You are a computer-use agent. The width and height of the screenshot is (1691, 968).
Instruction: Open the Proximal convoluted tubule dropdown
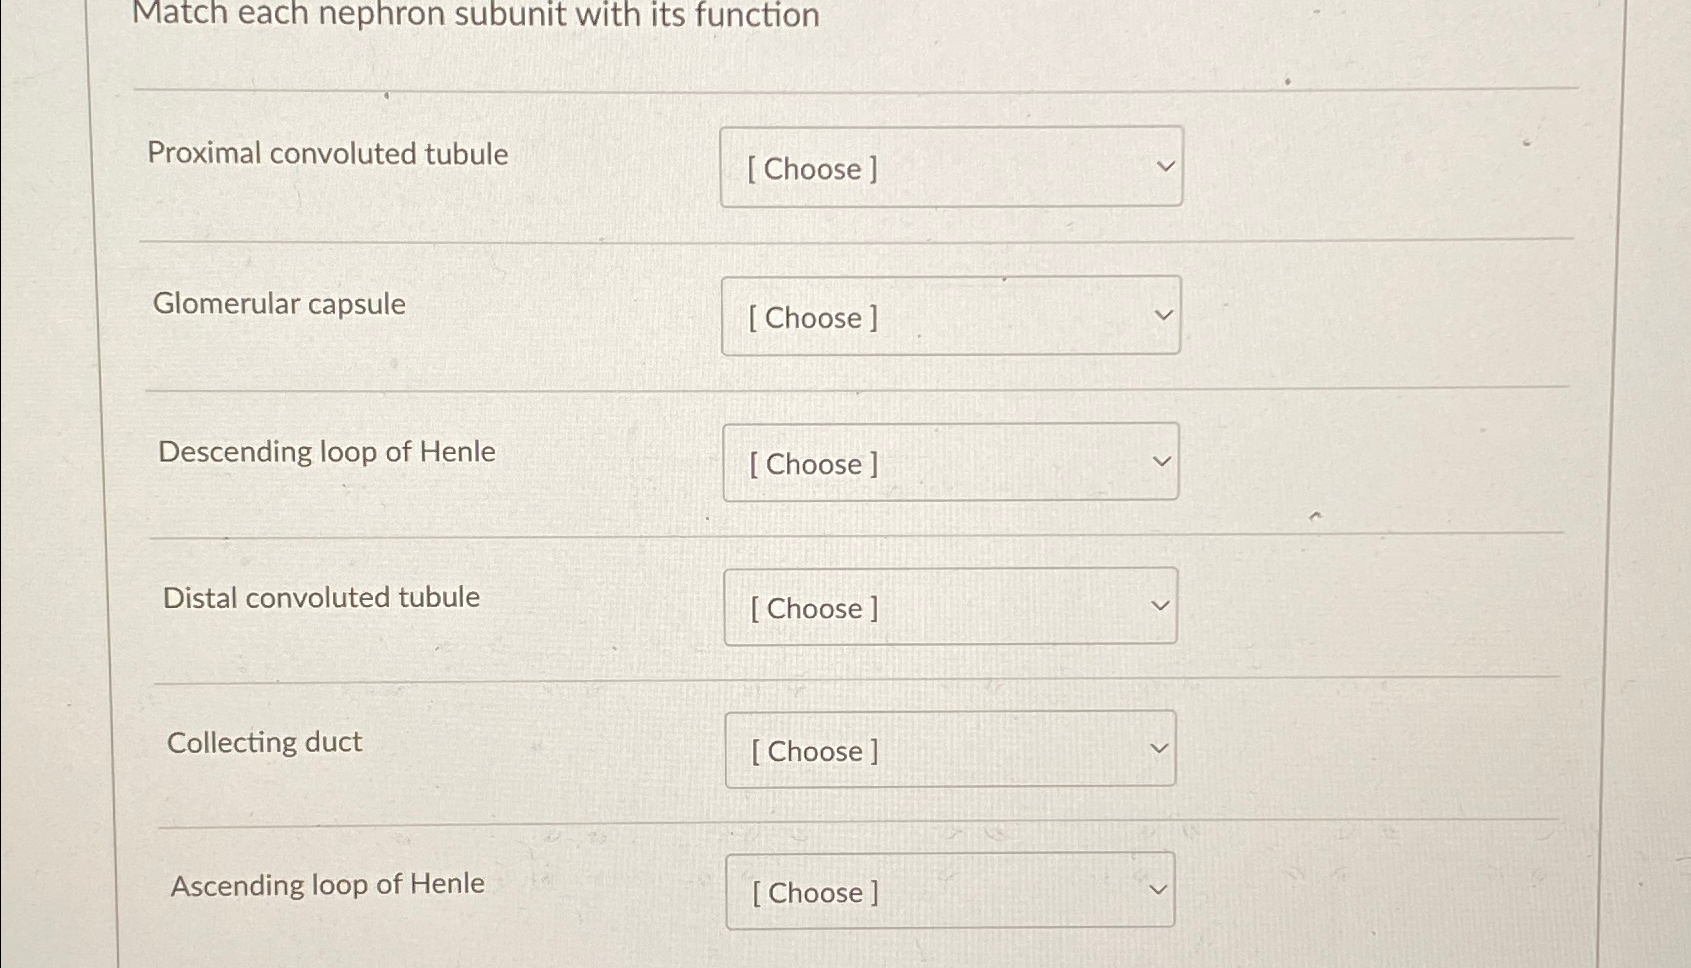(x=950, y=167)
